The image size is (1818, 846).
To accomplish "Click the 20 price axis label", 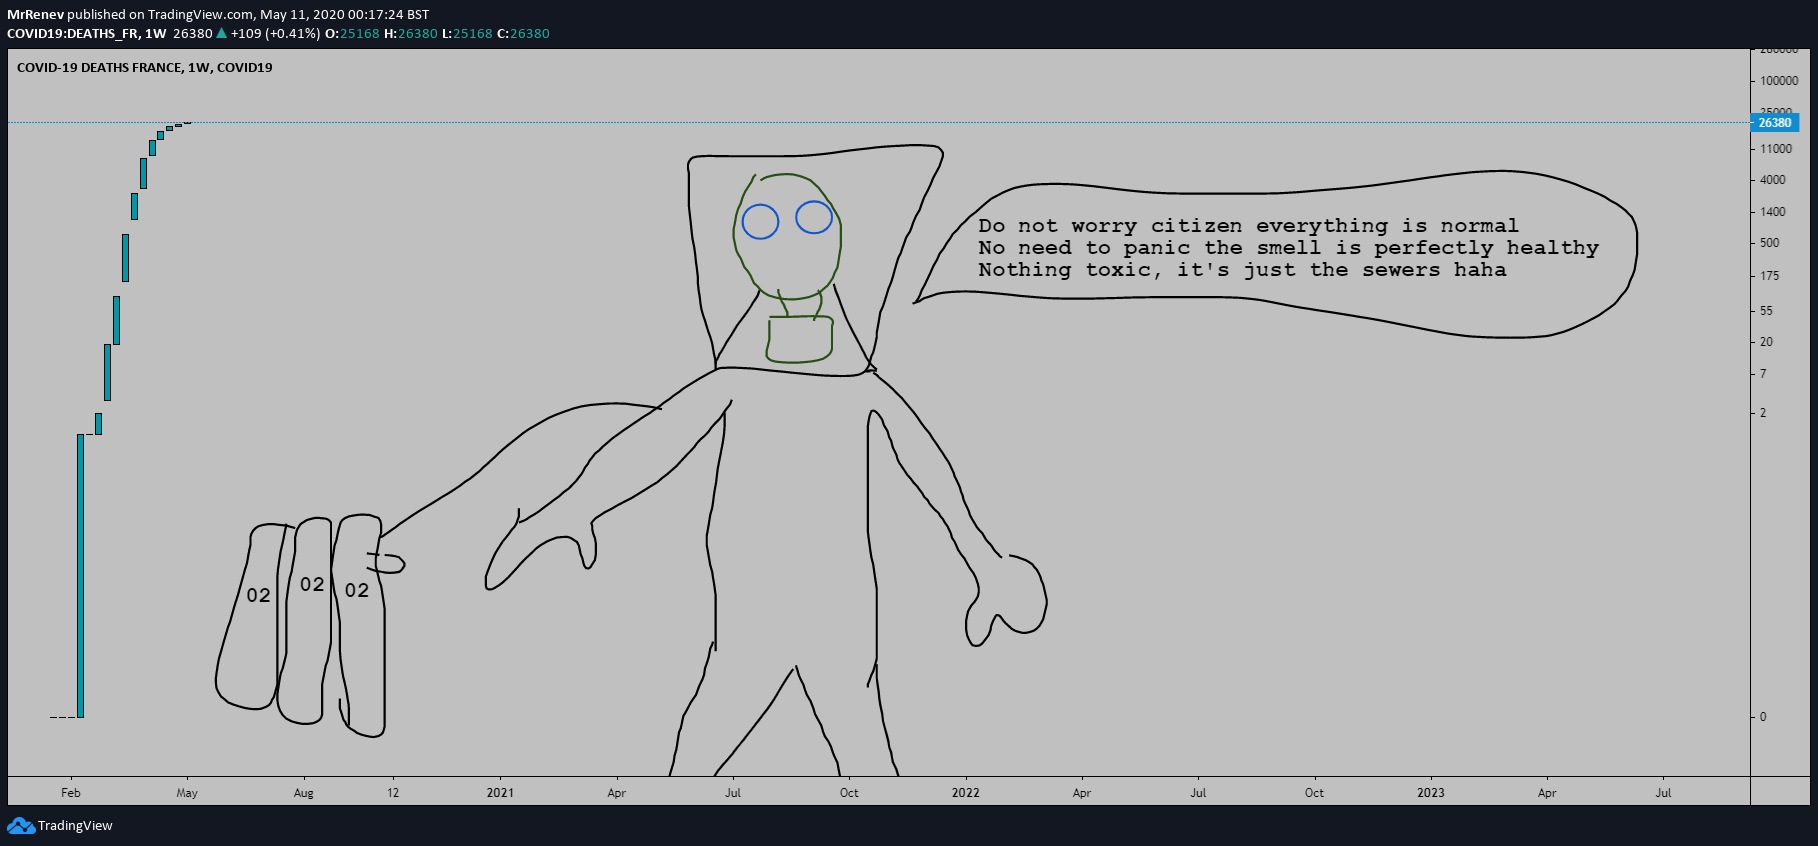I will (x=1767, y=342).
